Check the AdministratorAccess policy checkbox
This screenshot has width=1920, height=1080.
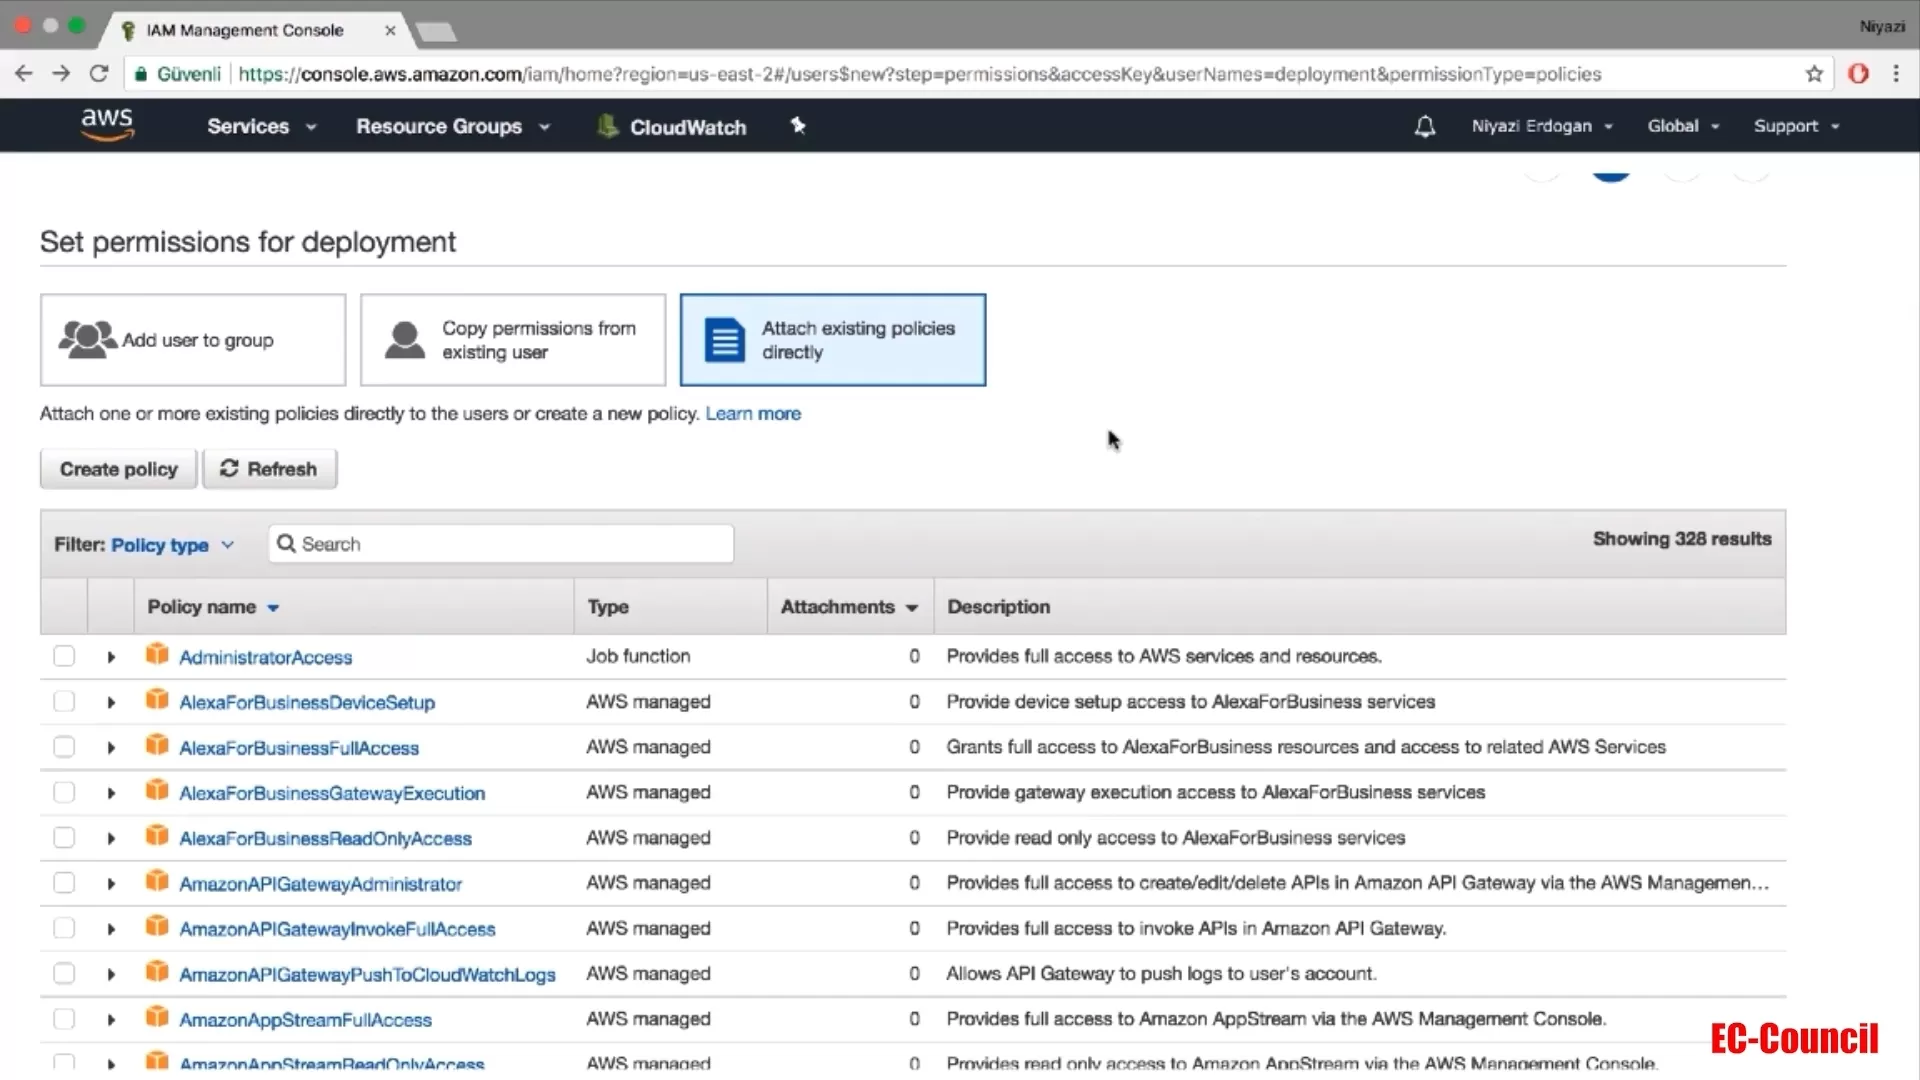(64, 655)
